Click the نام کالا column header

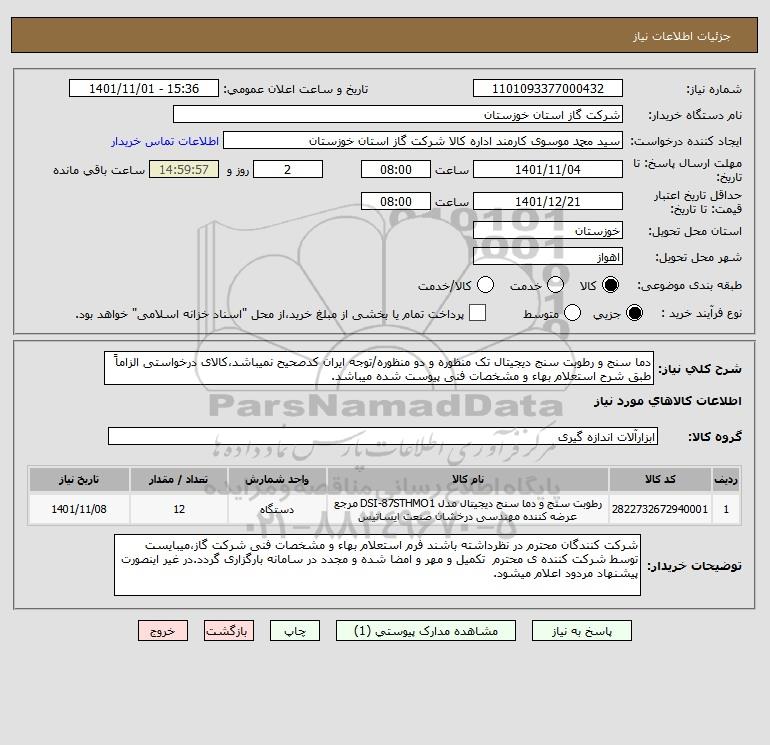(x=468, y=479)
